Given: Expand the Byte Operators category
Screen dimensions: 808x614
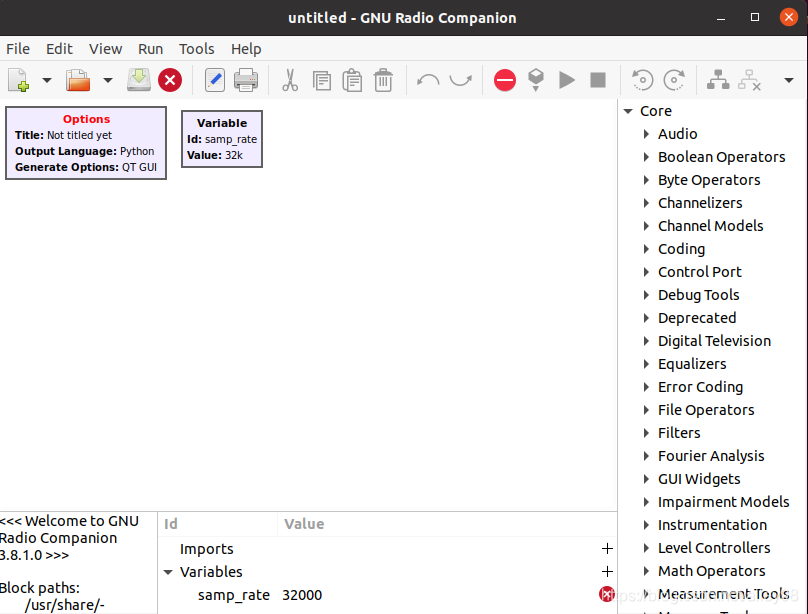Looking at the screenshot, I should click(x=646, y=180).
